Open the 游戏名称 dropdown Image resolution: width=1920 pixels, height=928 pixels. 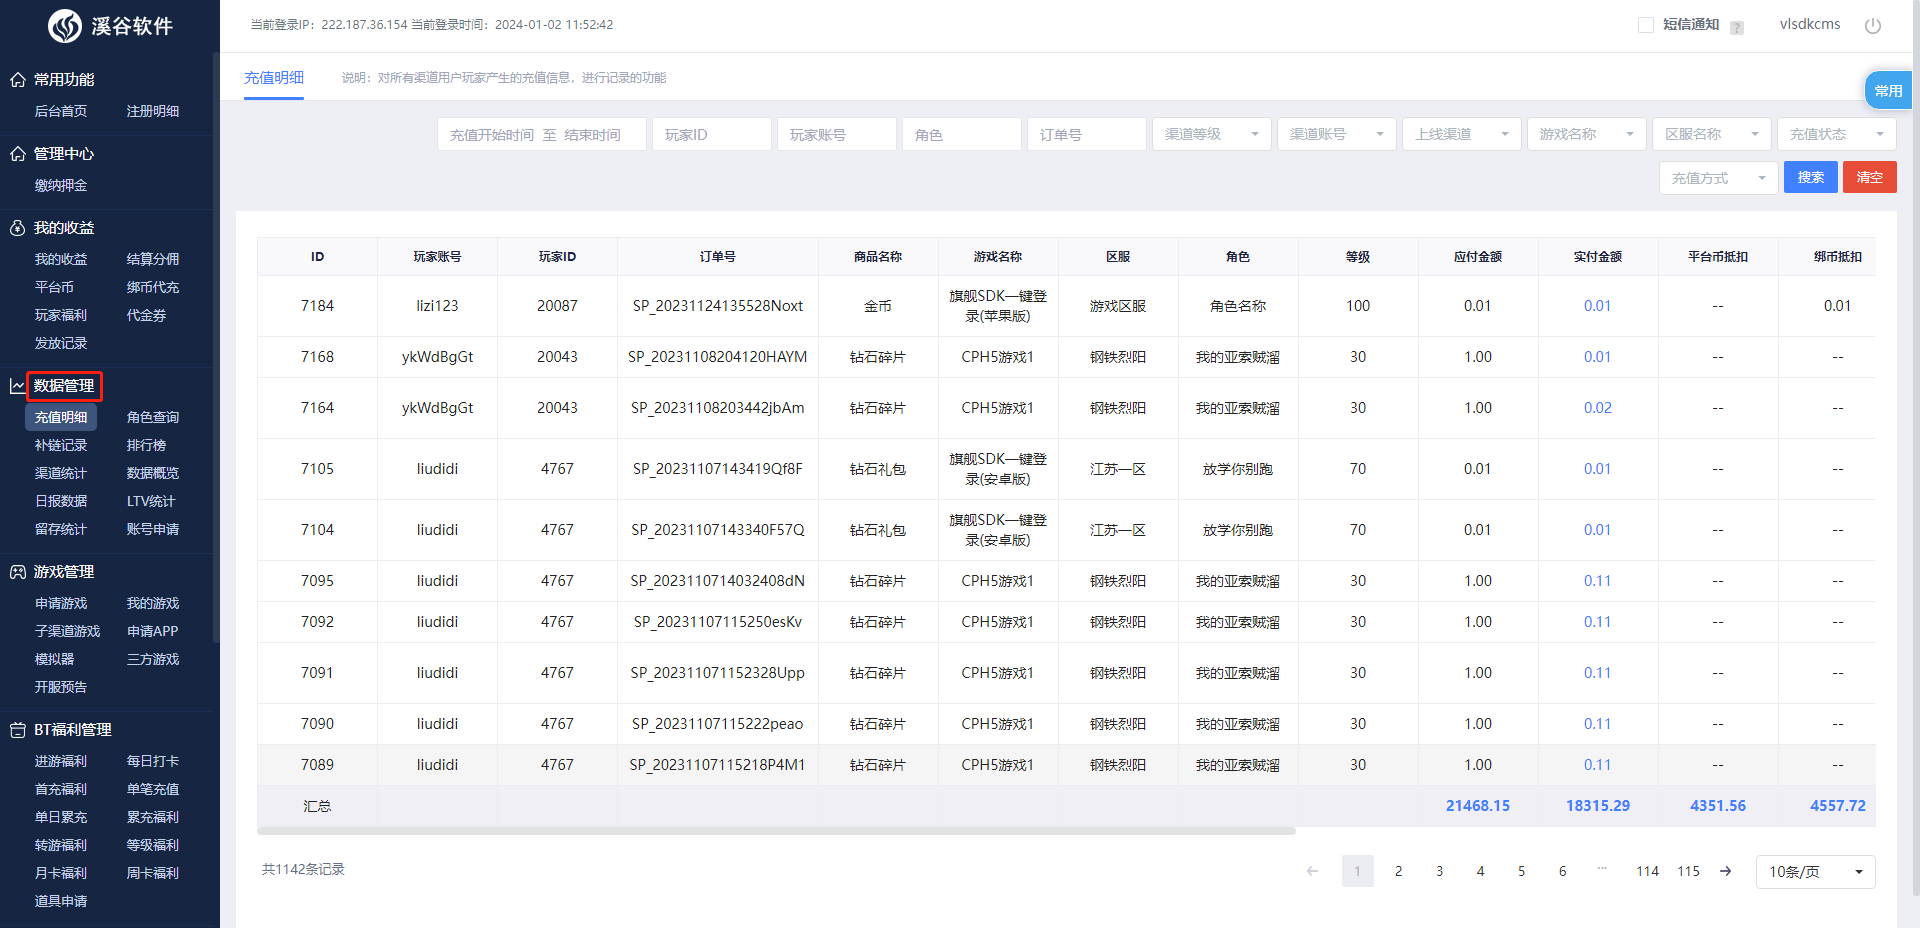pos(1587,134)
